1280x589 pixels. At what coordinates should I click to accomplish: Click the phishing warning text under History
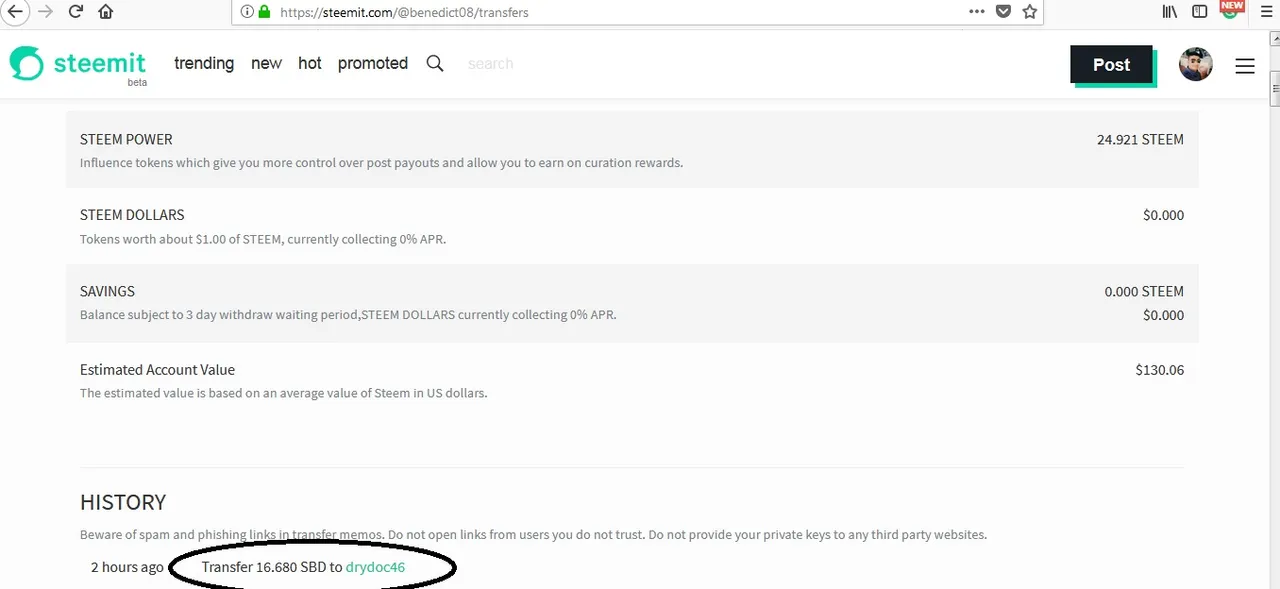tap(533, 535)
